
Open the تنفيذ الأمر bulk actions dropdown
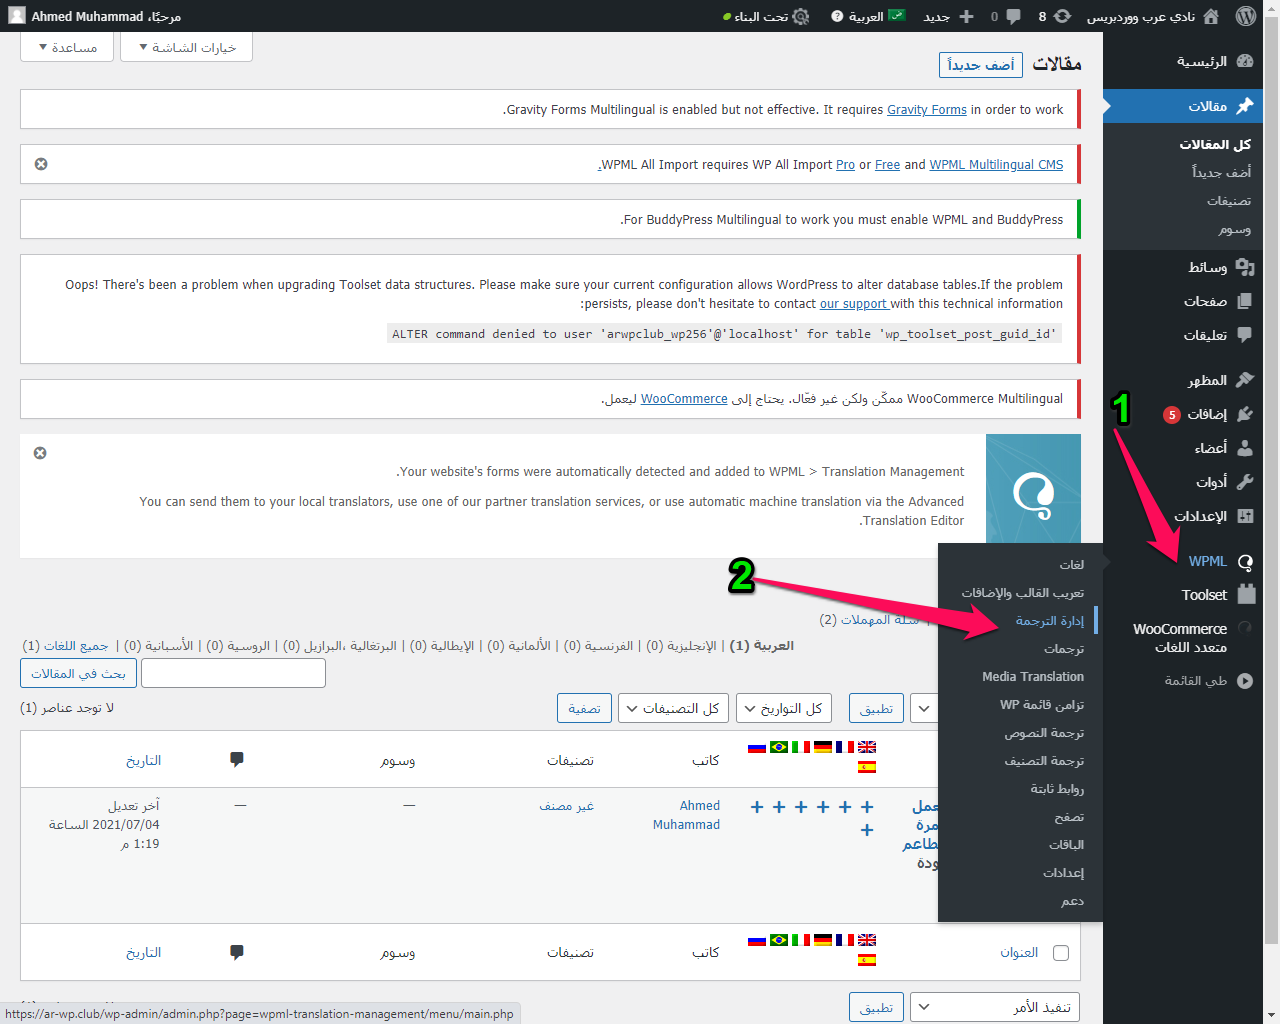995,1007
